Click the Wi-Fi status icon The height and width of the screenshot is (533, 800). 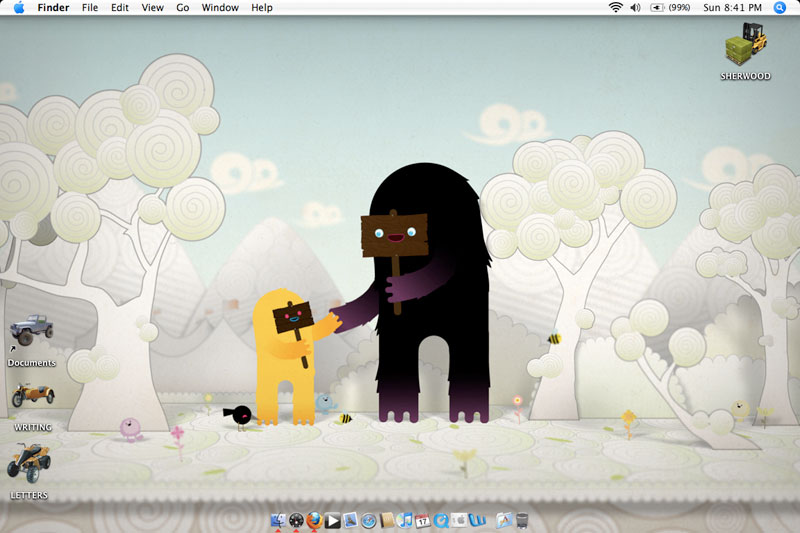616,7
